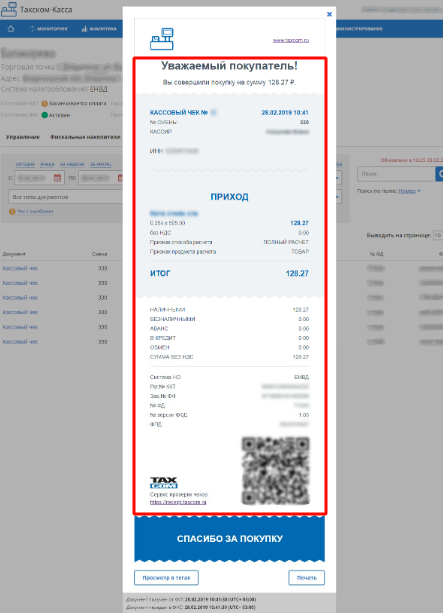Close the receipt popup with the X

(x=329, y=14)
